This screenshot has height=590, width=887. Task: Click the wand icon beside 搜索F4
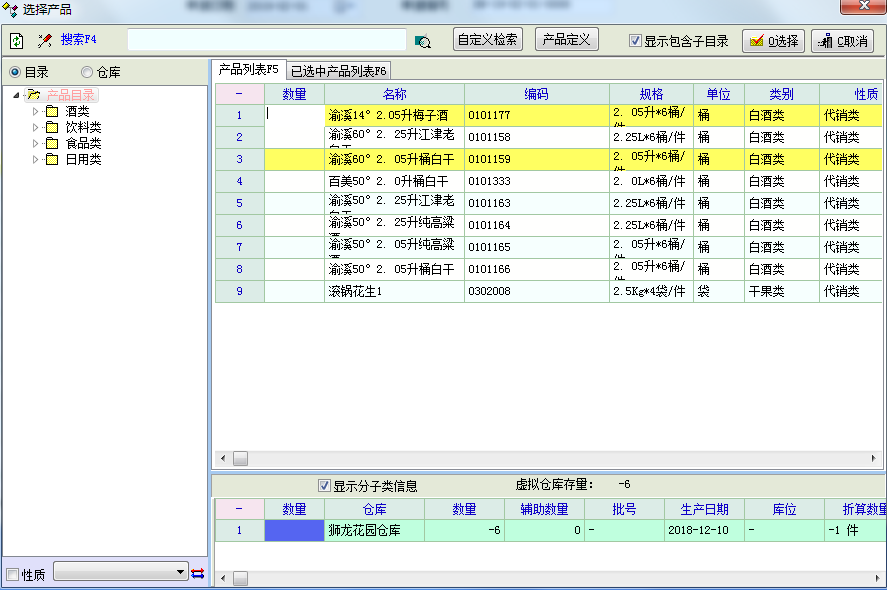pyautogui.click(x=45, y=41)
